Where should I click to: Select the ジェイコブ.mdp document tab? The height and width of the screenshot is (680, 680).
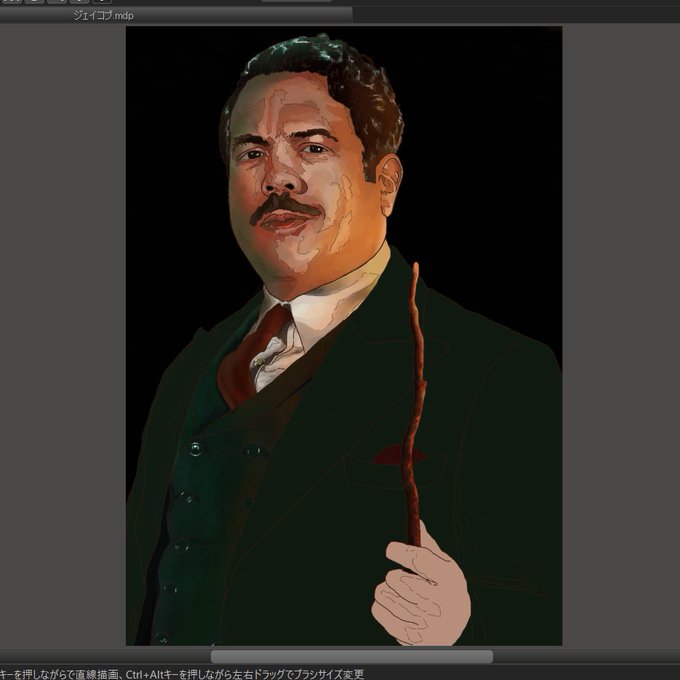point(176,16)
